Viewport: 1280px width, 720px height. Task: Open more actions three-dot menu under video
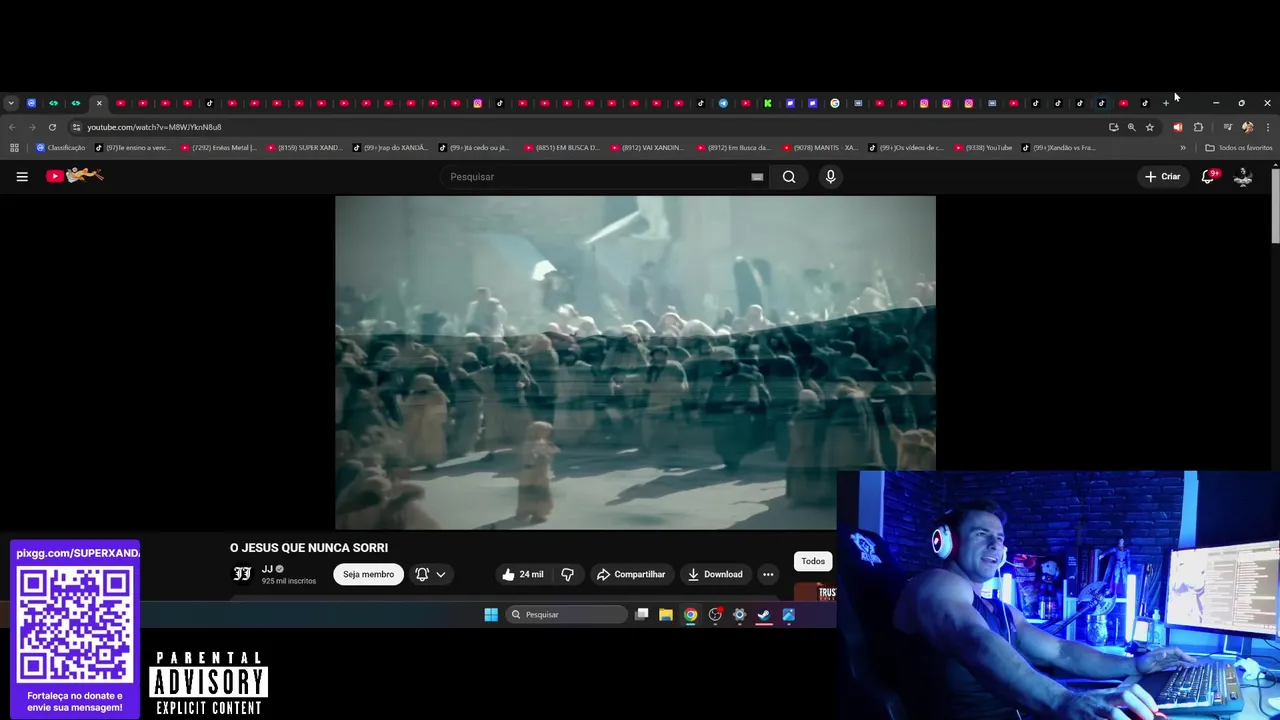768,574
